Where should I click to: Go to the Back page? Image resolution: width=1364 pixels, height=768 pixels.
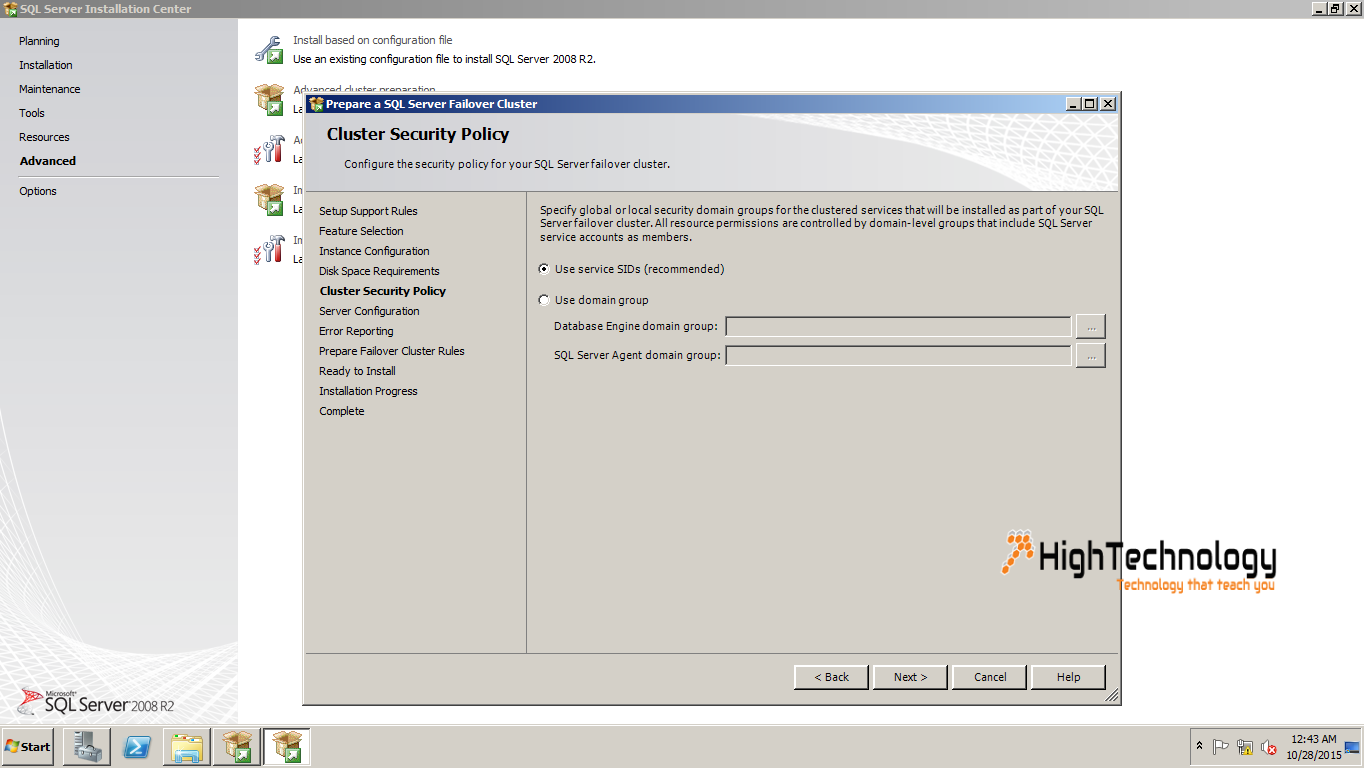click(831, 677)
